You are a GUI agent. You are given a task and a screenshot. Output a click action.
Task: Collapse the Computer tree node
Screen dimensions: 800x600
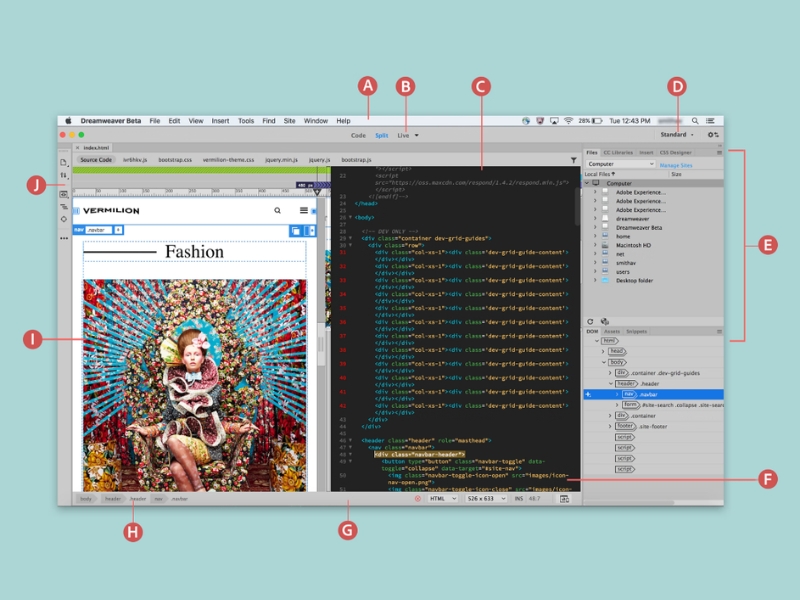pos(587,183)
